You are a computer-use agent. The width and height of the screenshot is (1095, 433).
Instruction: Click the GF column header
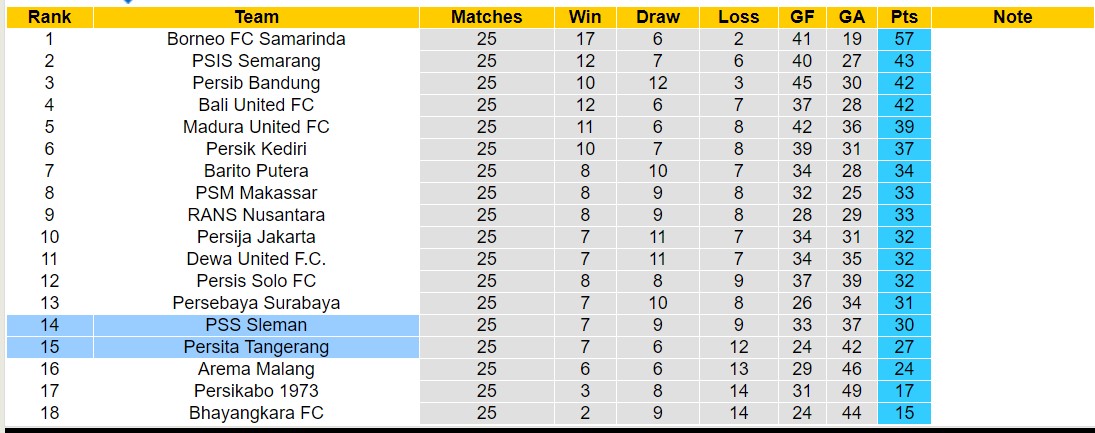801,17
